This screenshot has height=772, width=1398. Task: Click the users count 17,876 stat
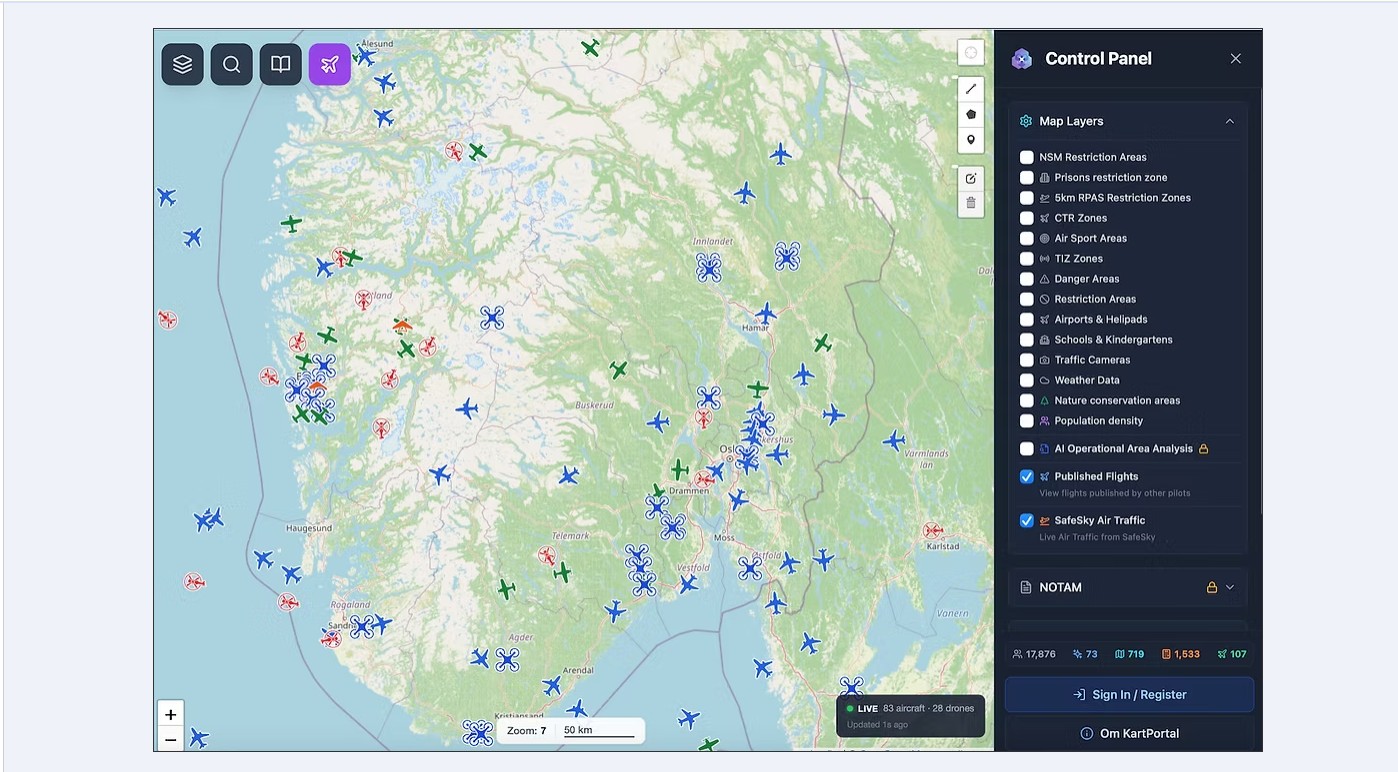pos(1034,654)
